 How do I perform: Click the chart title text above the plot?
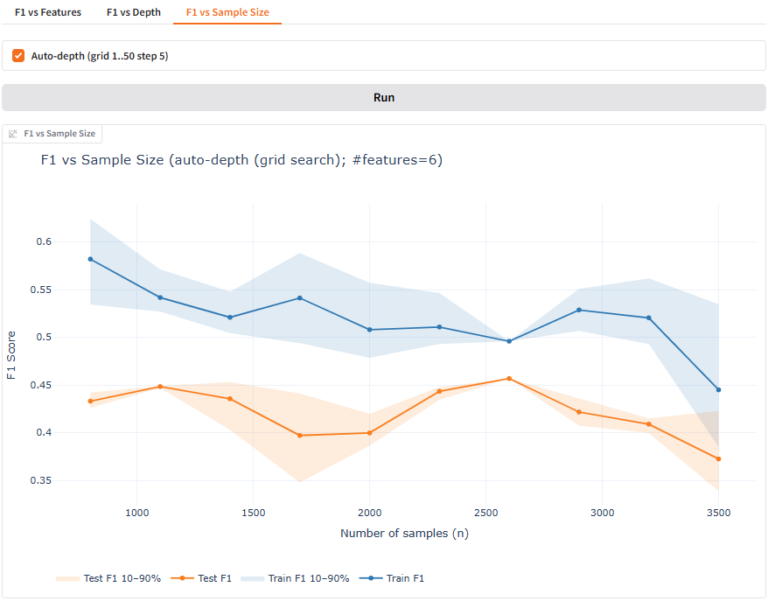pos(241,160)
